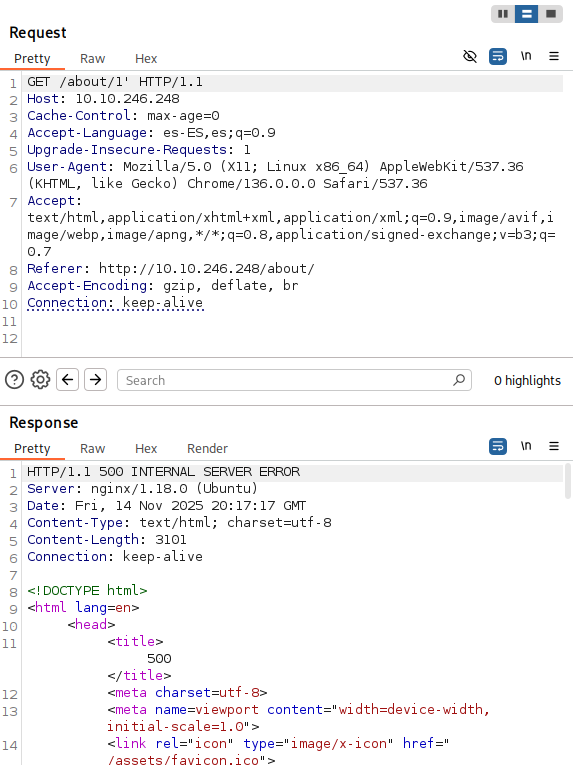This screenshot has width=574, height=765.
Task: Click Upgrade-Insecure-Requests header line
Action: (x=139, y=150)
